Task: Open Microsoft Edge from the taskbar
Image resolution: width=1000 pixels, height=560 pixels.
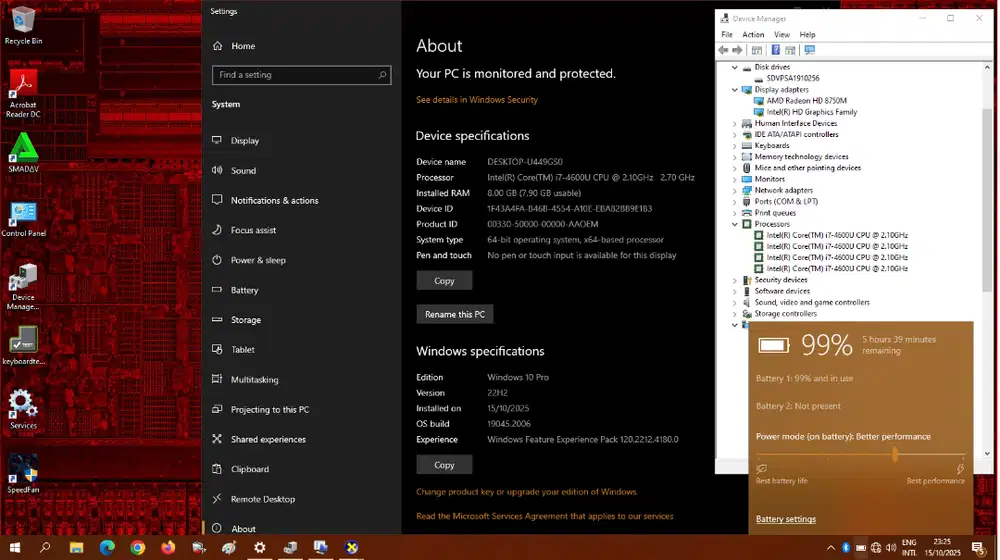Action: [x=107, y=547]
